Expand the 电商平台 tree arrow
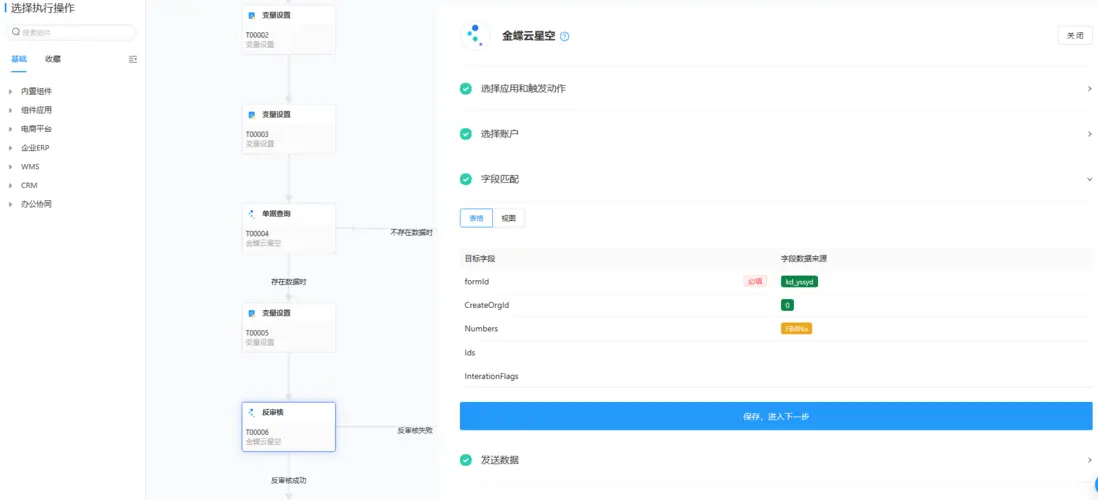 tap(11, 129)
